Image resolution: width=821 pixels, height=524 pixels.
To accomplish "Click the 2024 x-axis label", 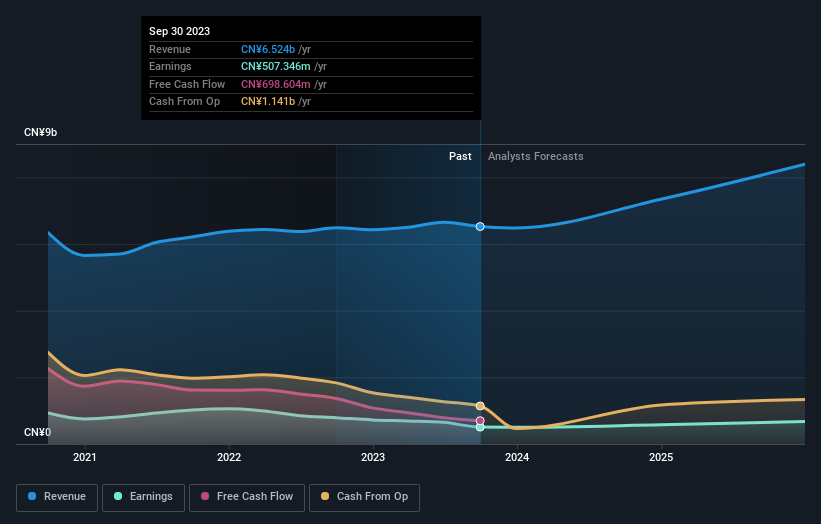I will click(517, 458).
